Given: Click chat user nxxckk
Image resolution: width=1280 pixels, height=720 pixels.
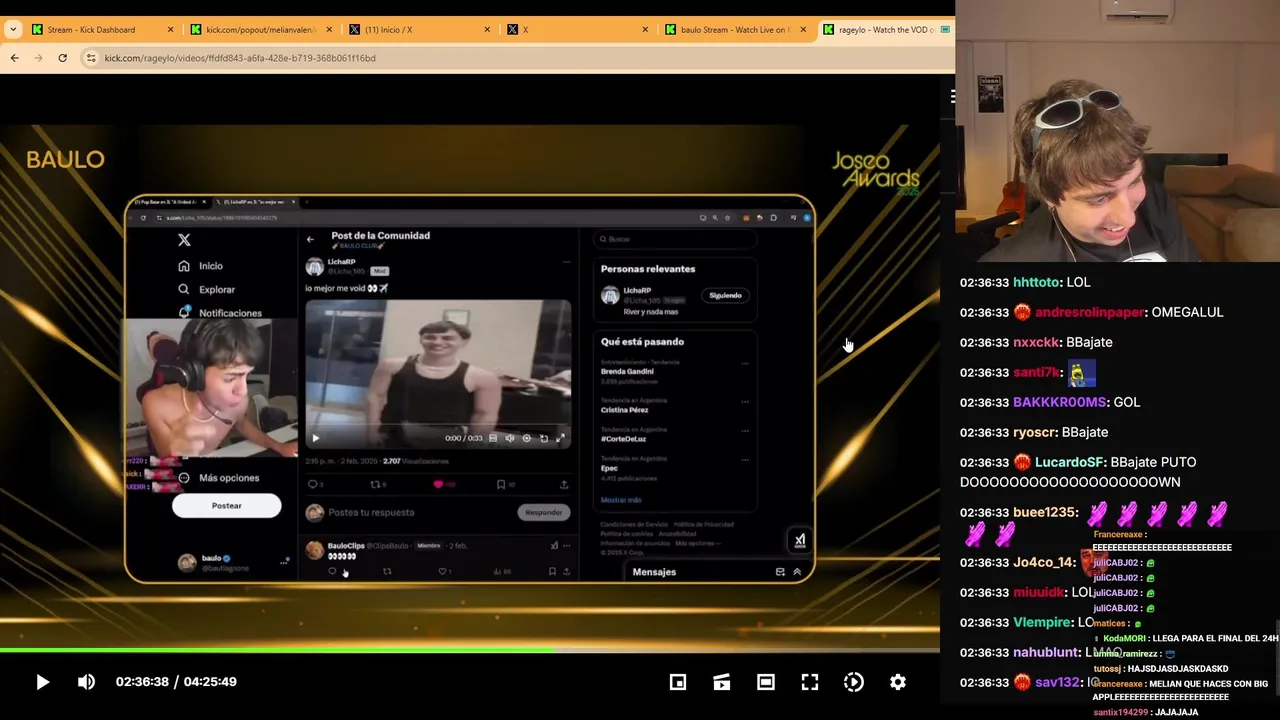Looking at the screenshot, I should point(1037,342).
